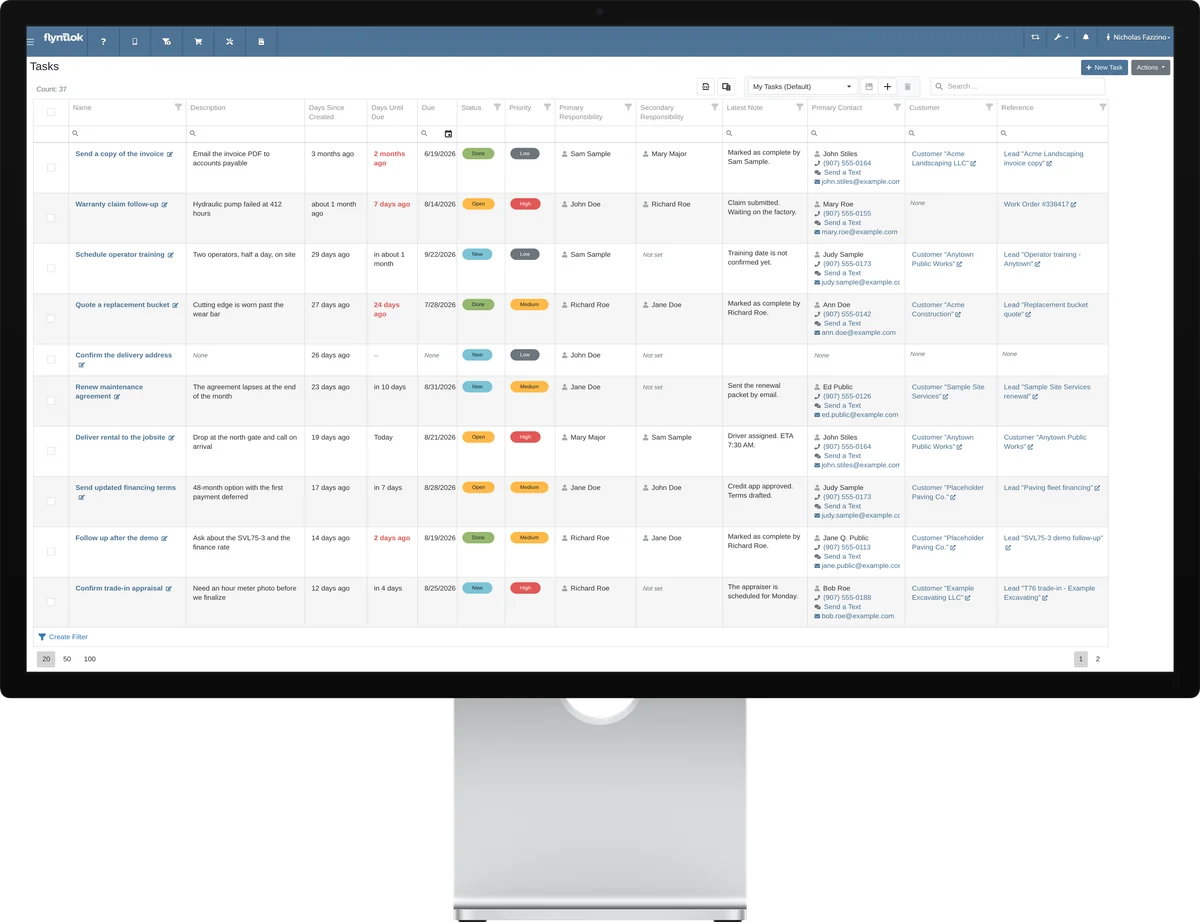Viewport: 1200px width, 922px height.
Task: Expand the wrench settings dropdown
Action: tap(1061, 38)
